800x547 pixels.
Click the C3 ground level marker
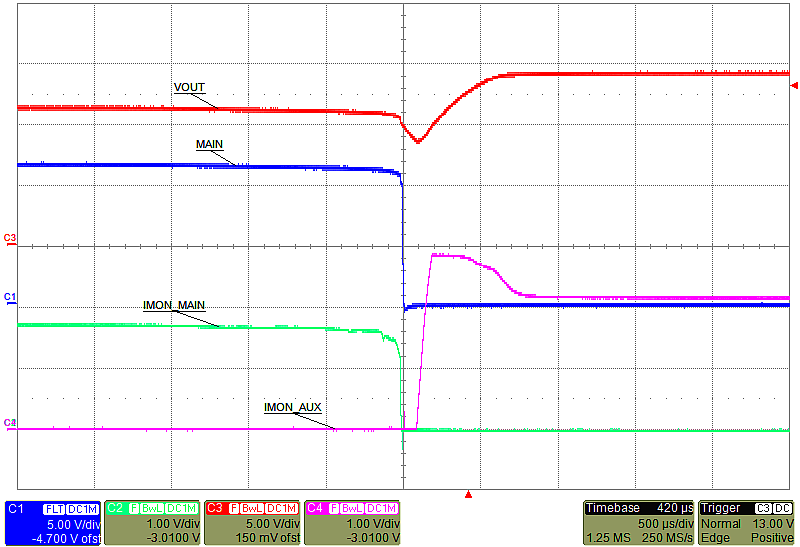pos(10,239)
